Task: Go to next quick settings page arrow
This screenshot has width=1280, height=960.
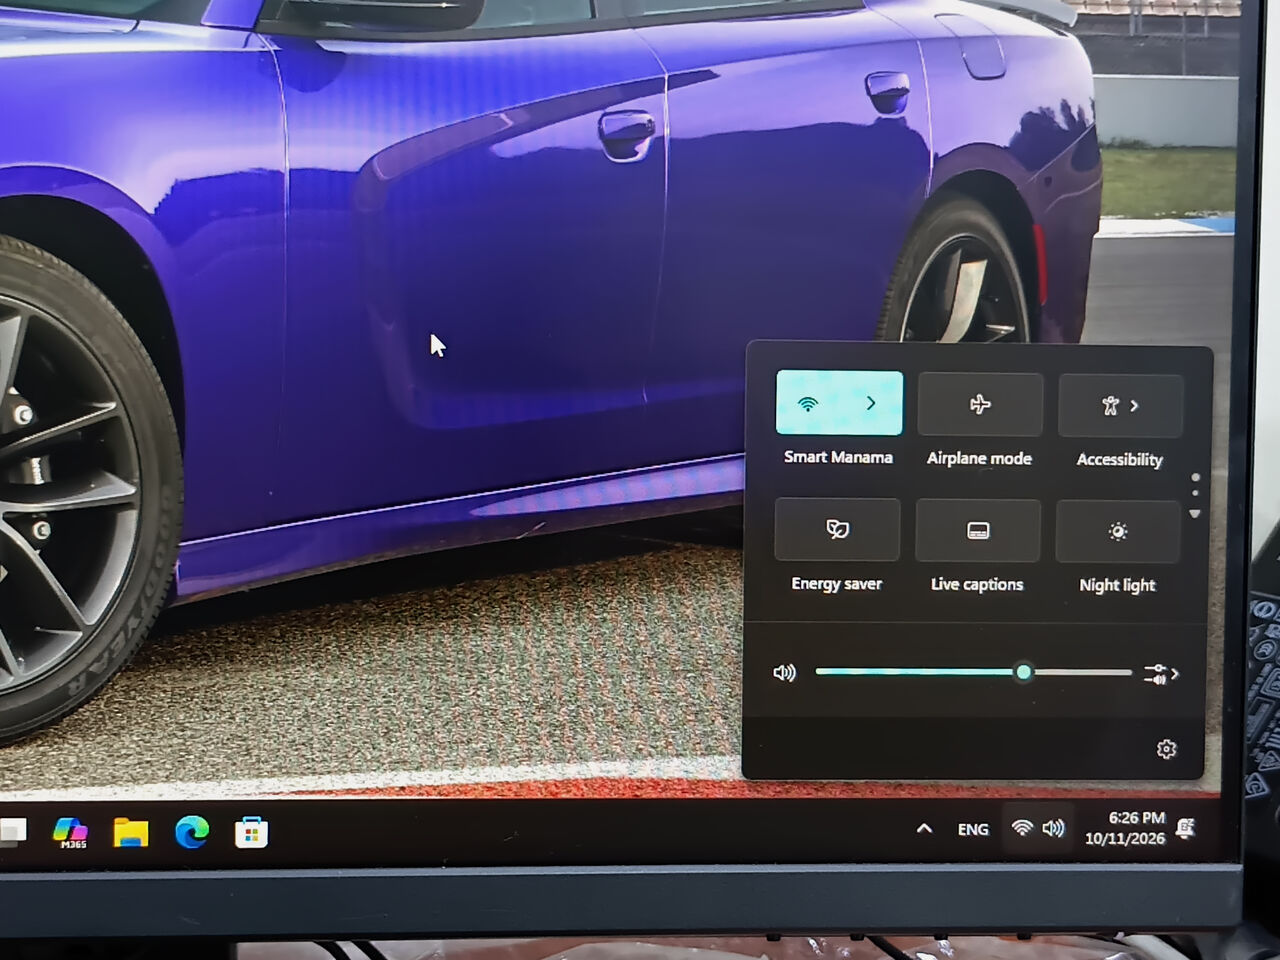Action: click(1195, 514)
